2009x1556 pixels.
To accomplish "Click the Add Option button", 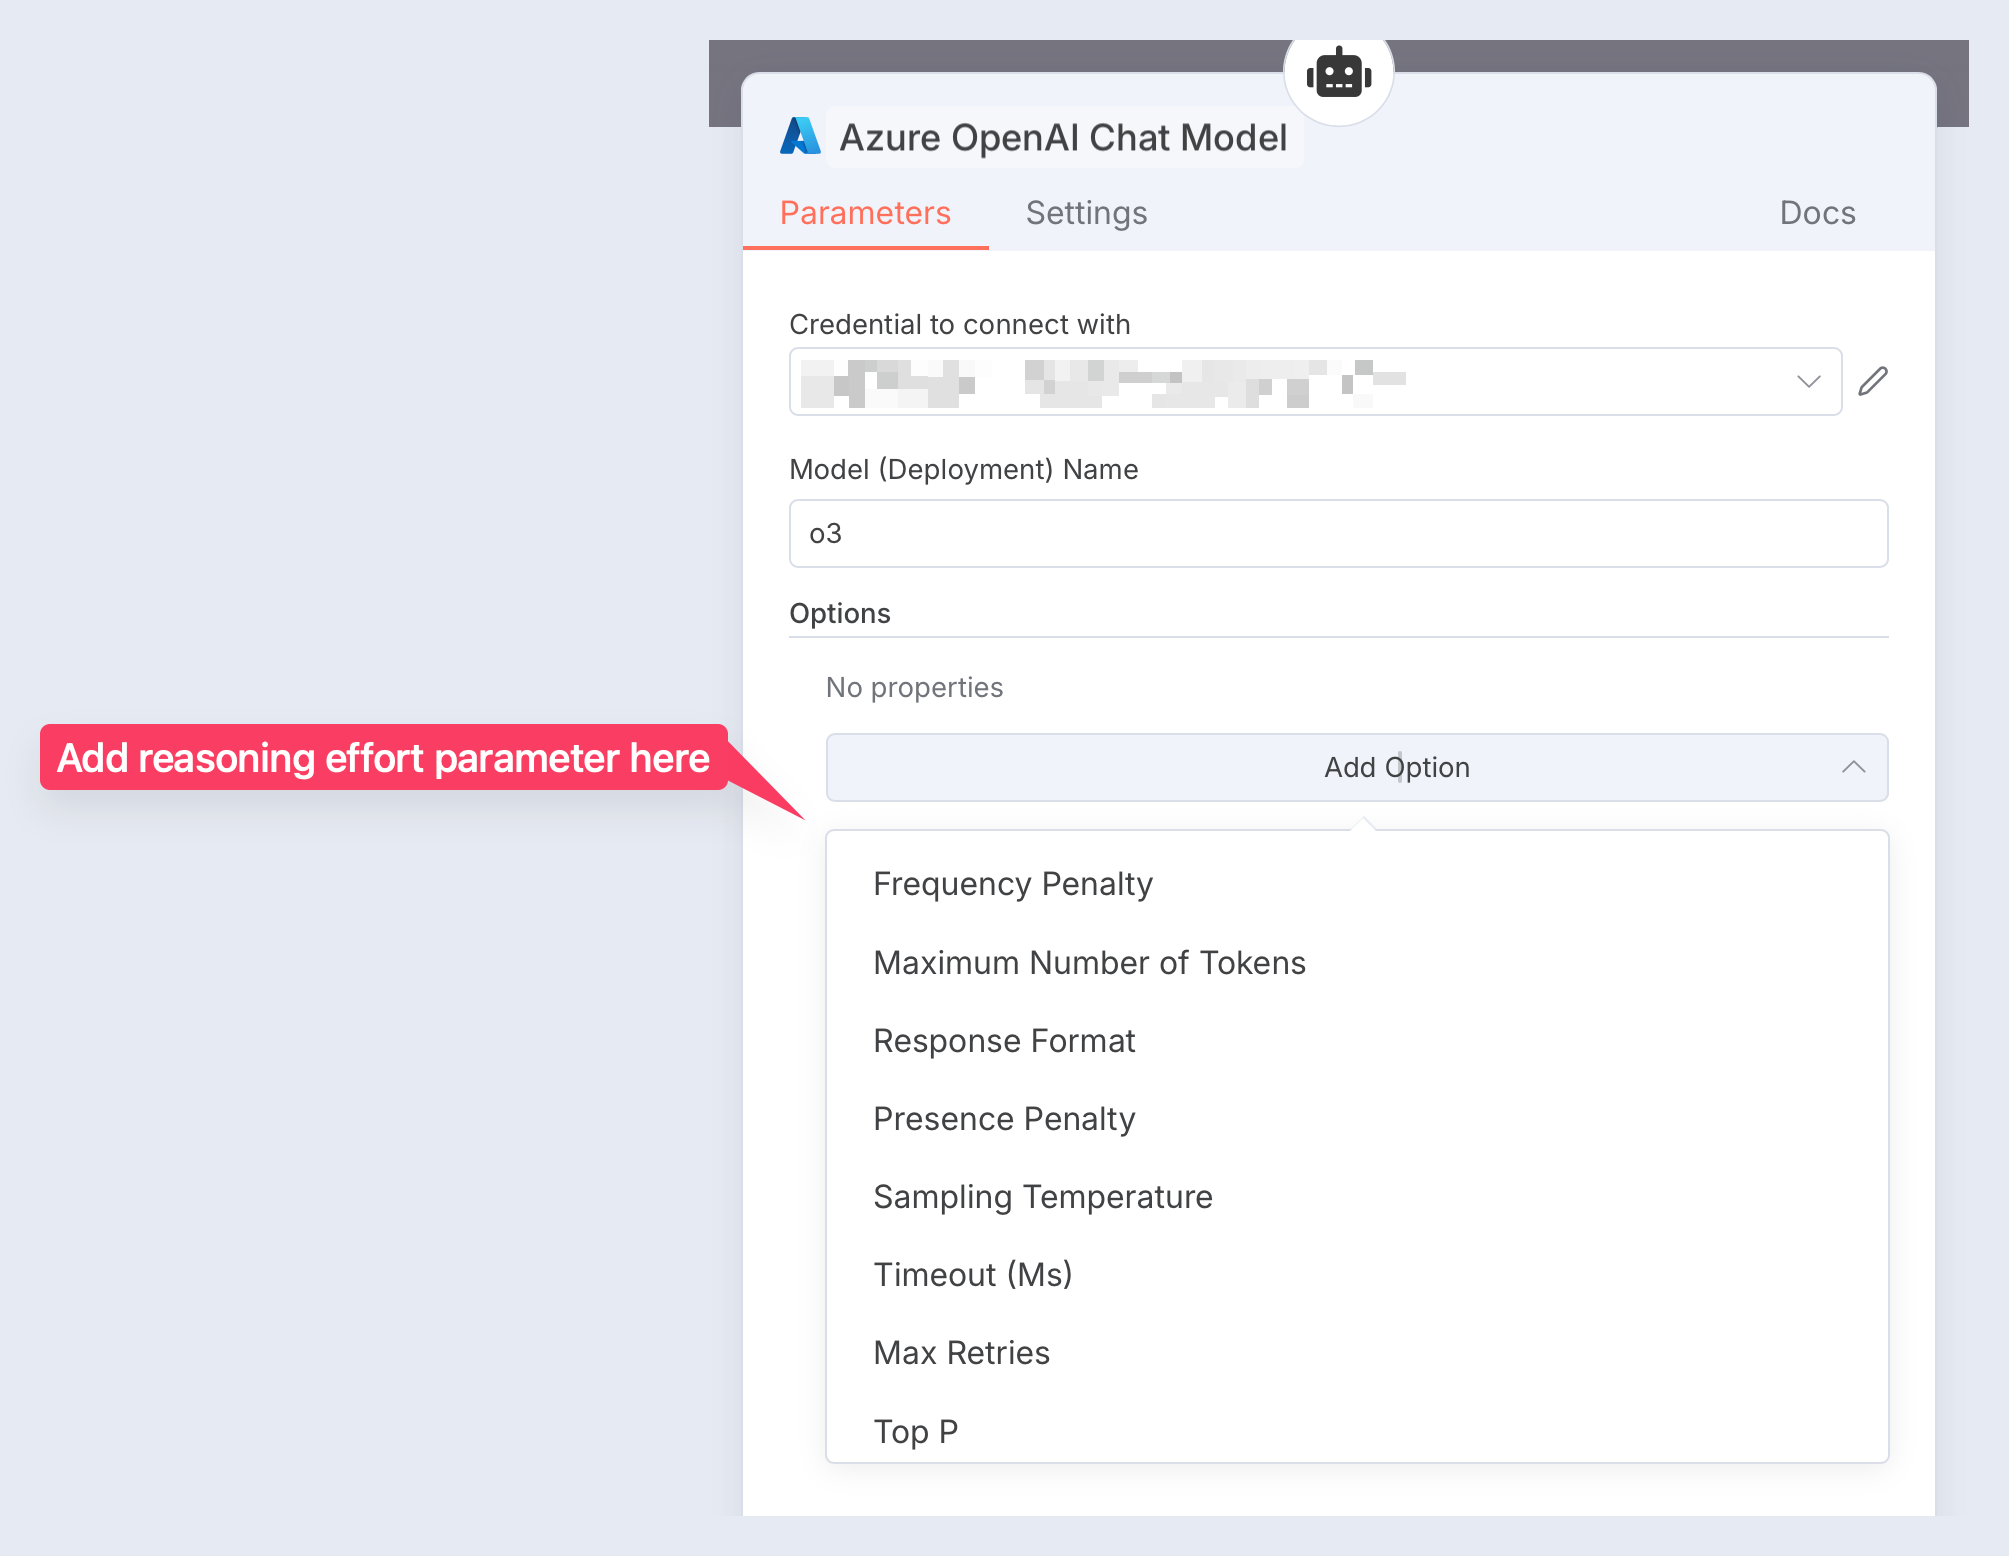I will (x=1396, y=767).
